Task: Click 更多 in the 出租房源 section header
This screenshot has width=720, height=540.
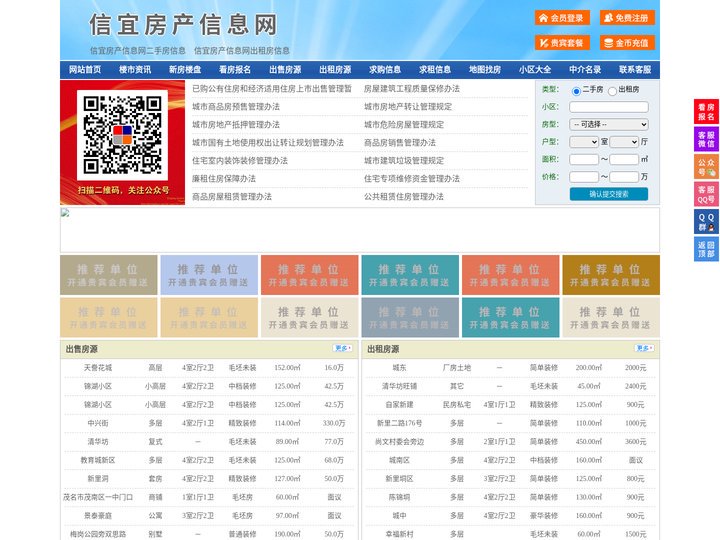Action: pyautogui.click(x=644, y=349)
